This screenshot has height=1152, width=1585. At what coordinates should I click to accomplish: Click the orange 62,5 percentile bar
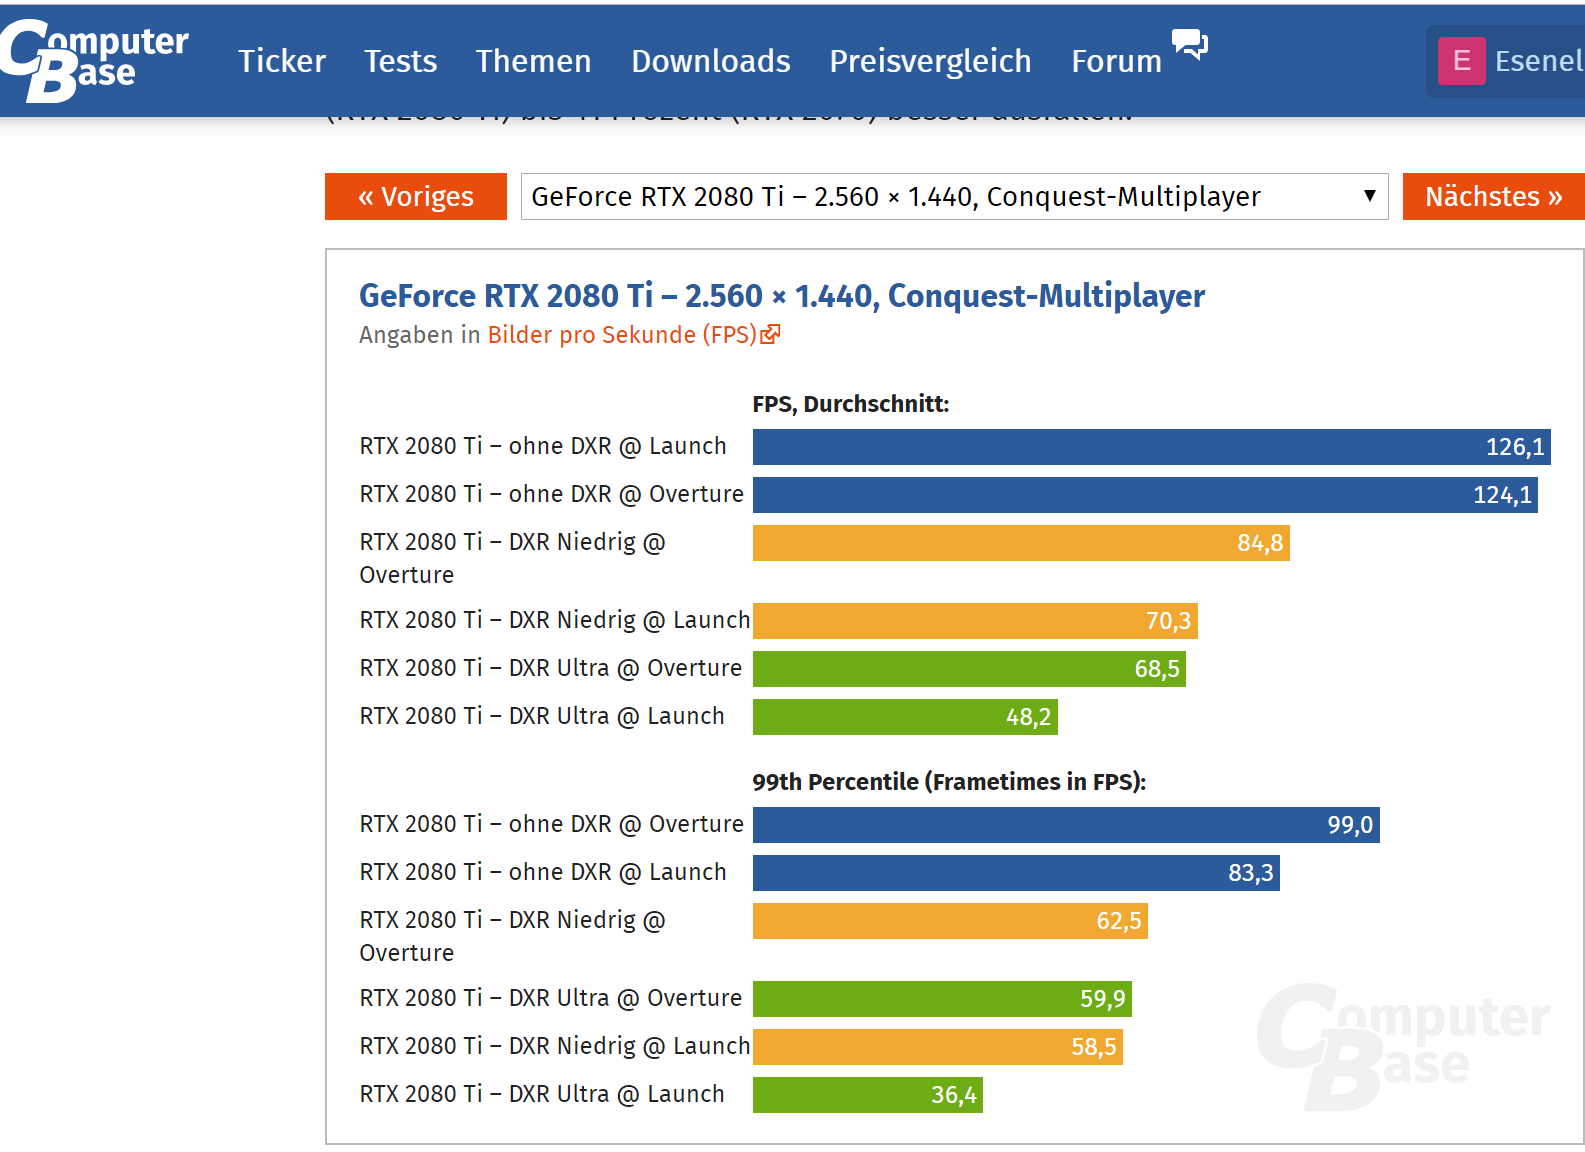pos(950,921)
